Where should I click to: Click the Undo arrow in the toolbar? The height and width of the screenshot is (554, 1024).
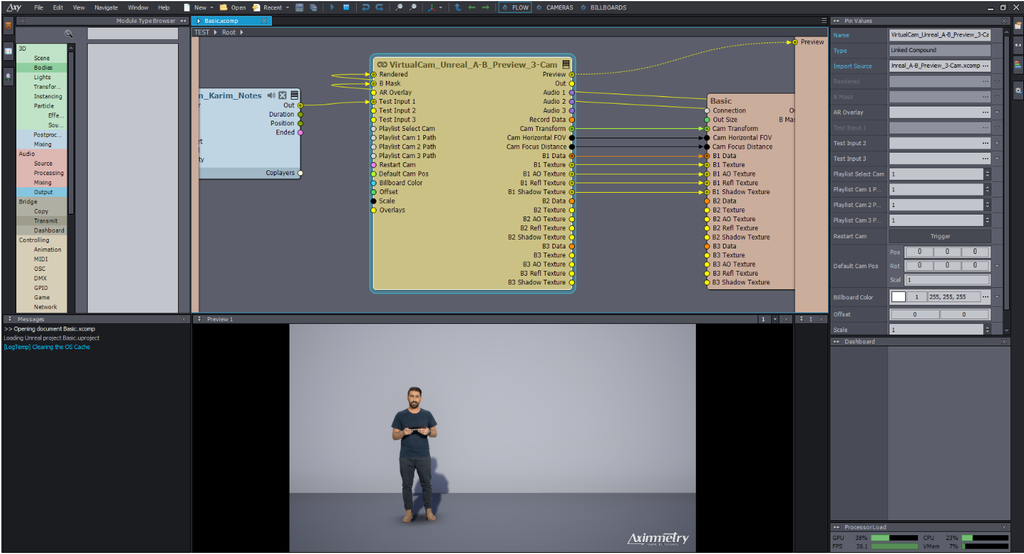(x=366, y=7)
